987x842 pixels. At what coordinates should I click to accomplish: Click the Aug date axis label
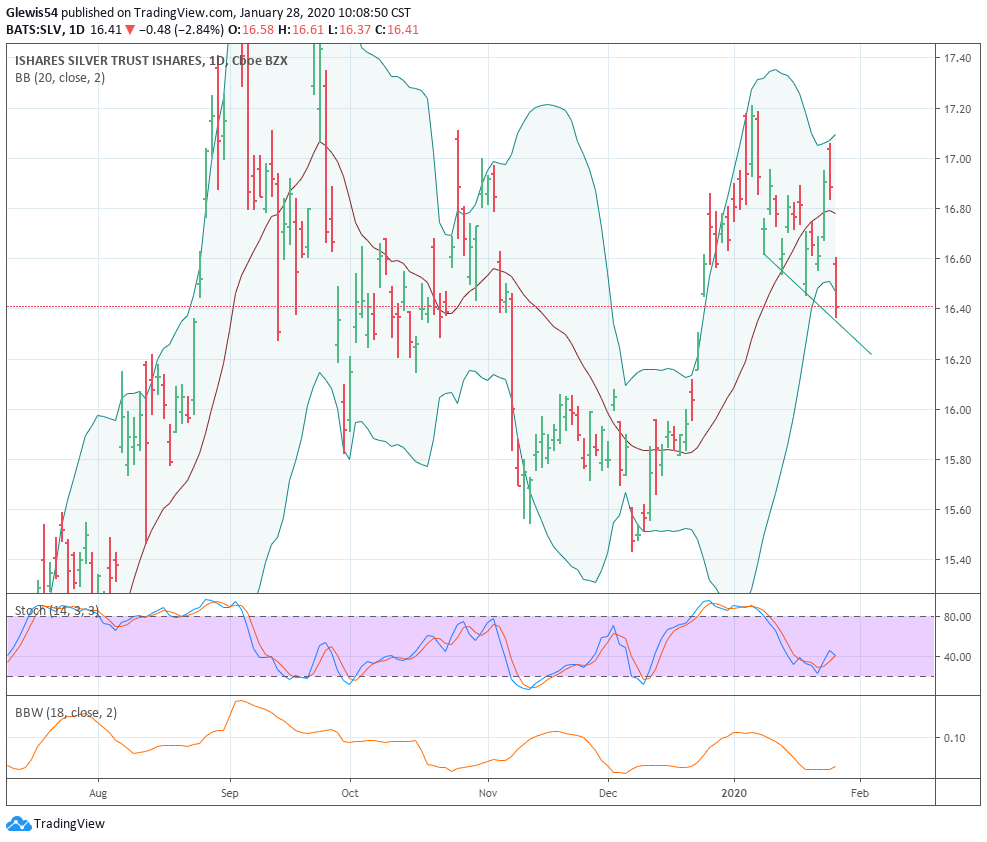(x=98, y=793)
